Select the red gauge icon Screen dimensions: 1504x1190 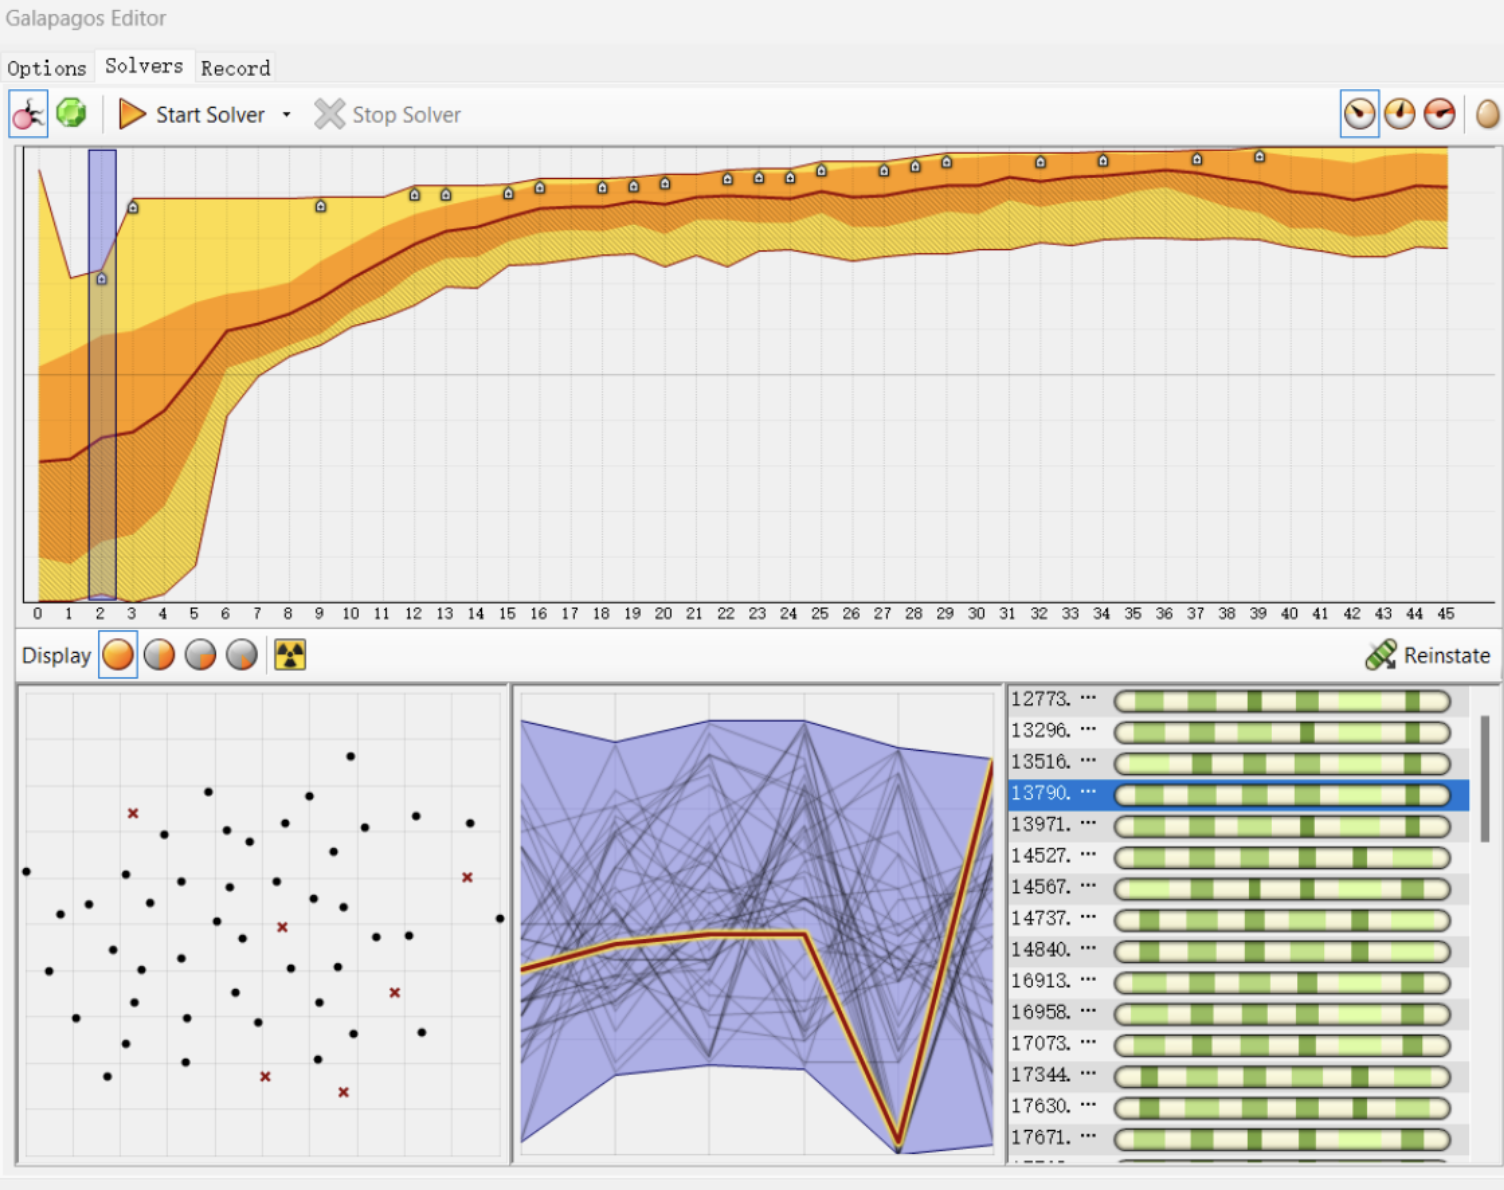pos(1439,114)
